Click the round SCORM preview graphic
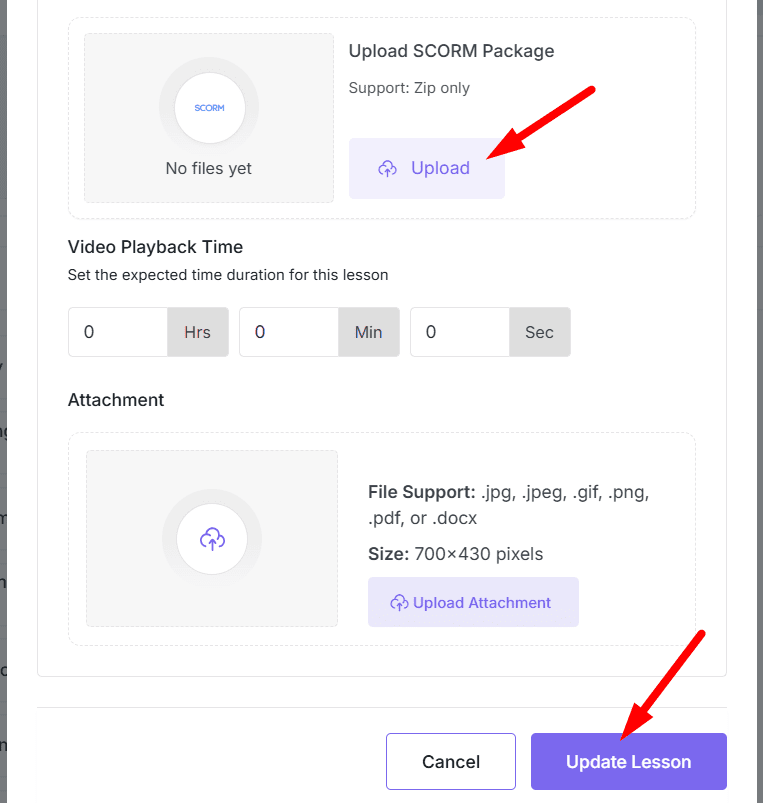Image resolution: width=763 pixels, height=803 pixels. pyautogui.click(x=208, y=106)
